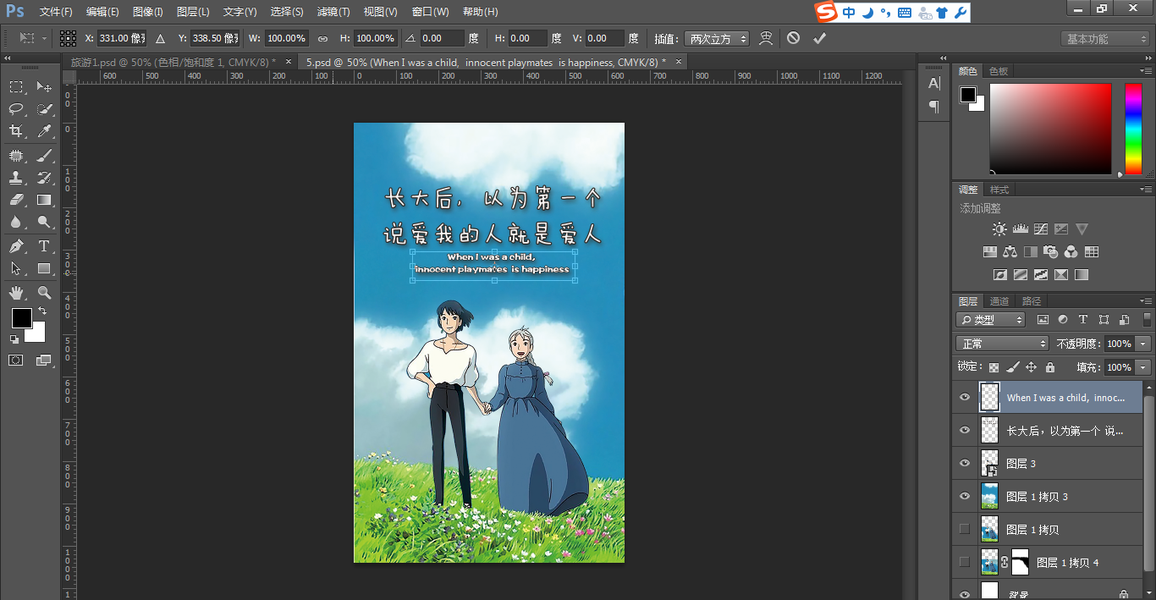Toggle relative positioning triangle icon
The width and height of the screenshot is (1156, 600).
[x=160, y=38]
